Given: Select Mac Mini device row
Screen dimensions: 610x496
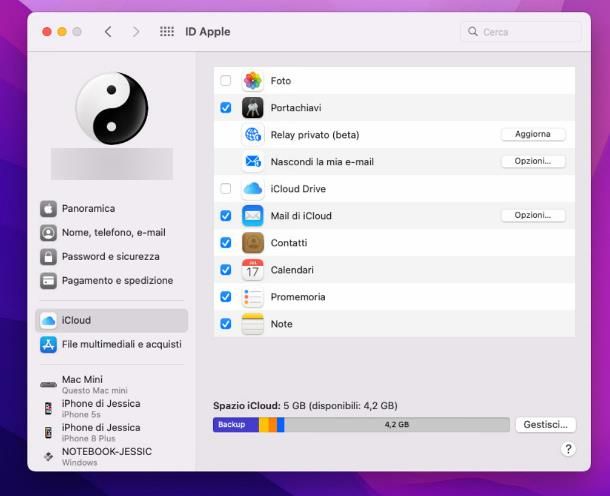Looking at the screenshot, I should tap(112, 385).
